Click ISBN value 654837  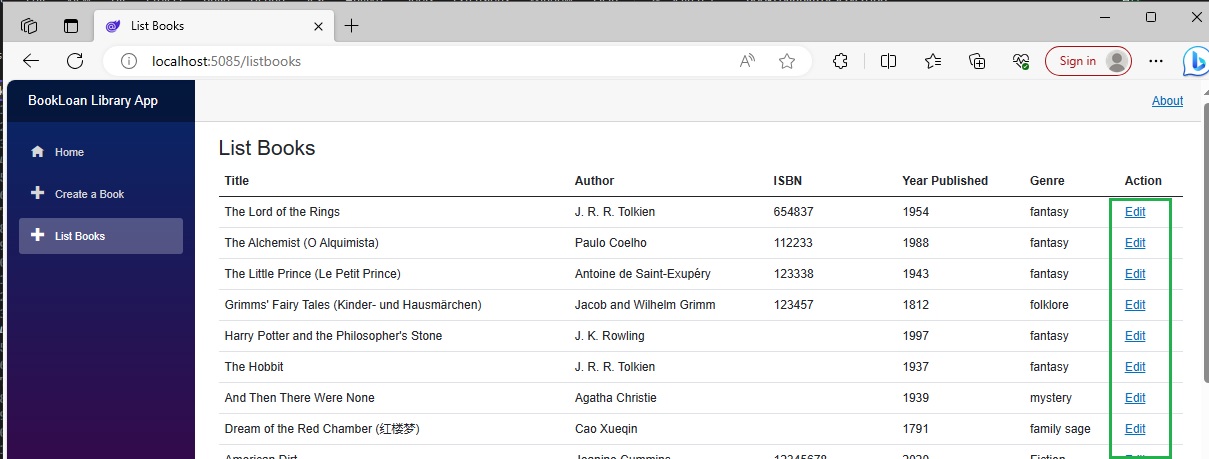(x=794, y=212)
